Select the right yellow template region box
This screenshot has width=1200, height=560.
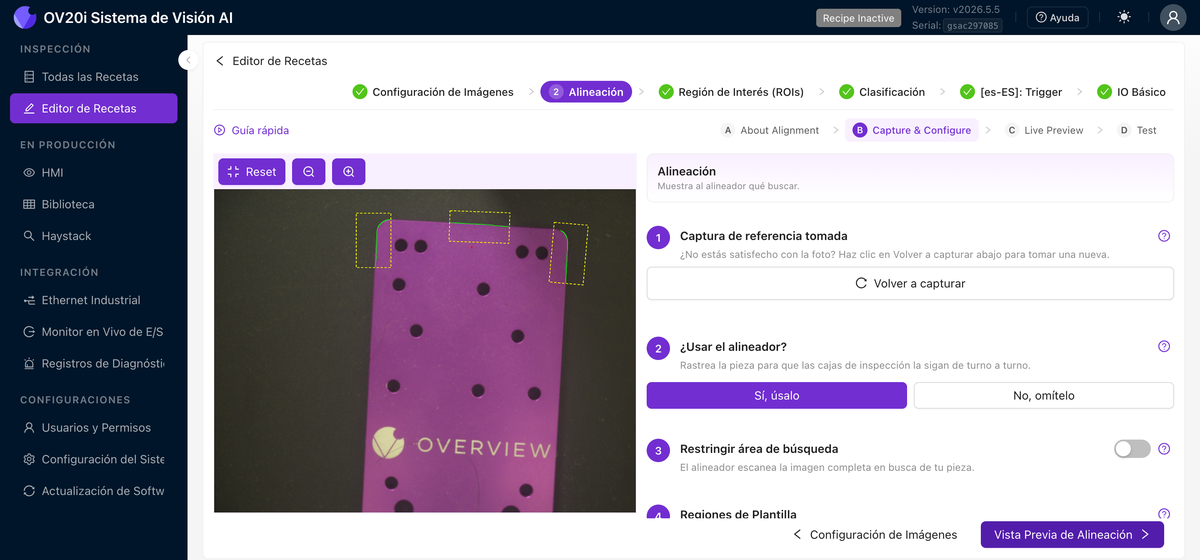pos(569,253)
